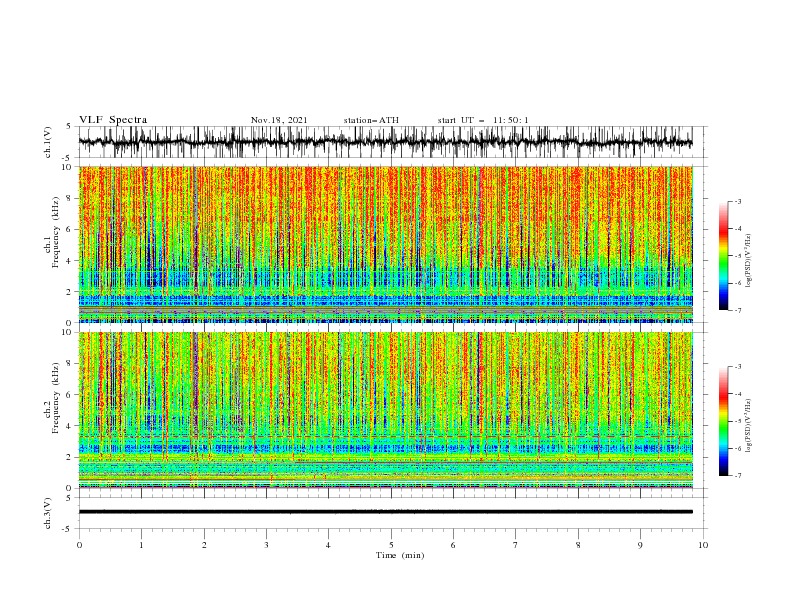This screenshot has width=792, height=612.
Task: Click the time axis tick label "10" at the right end
Action: (x=703, y=545)
